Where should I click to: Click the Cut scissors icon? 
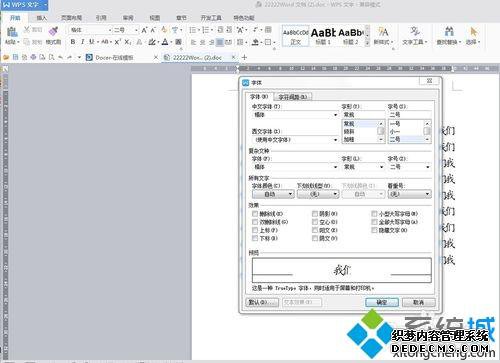pos(27,30)
